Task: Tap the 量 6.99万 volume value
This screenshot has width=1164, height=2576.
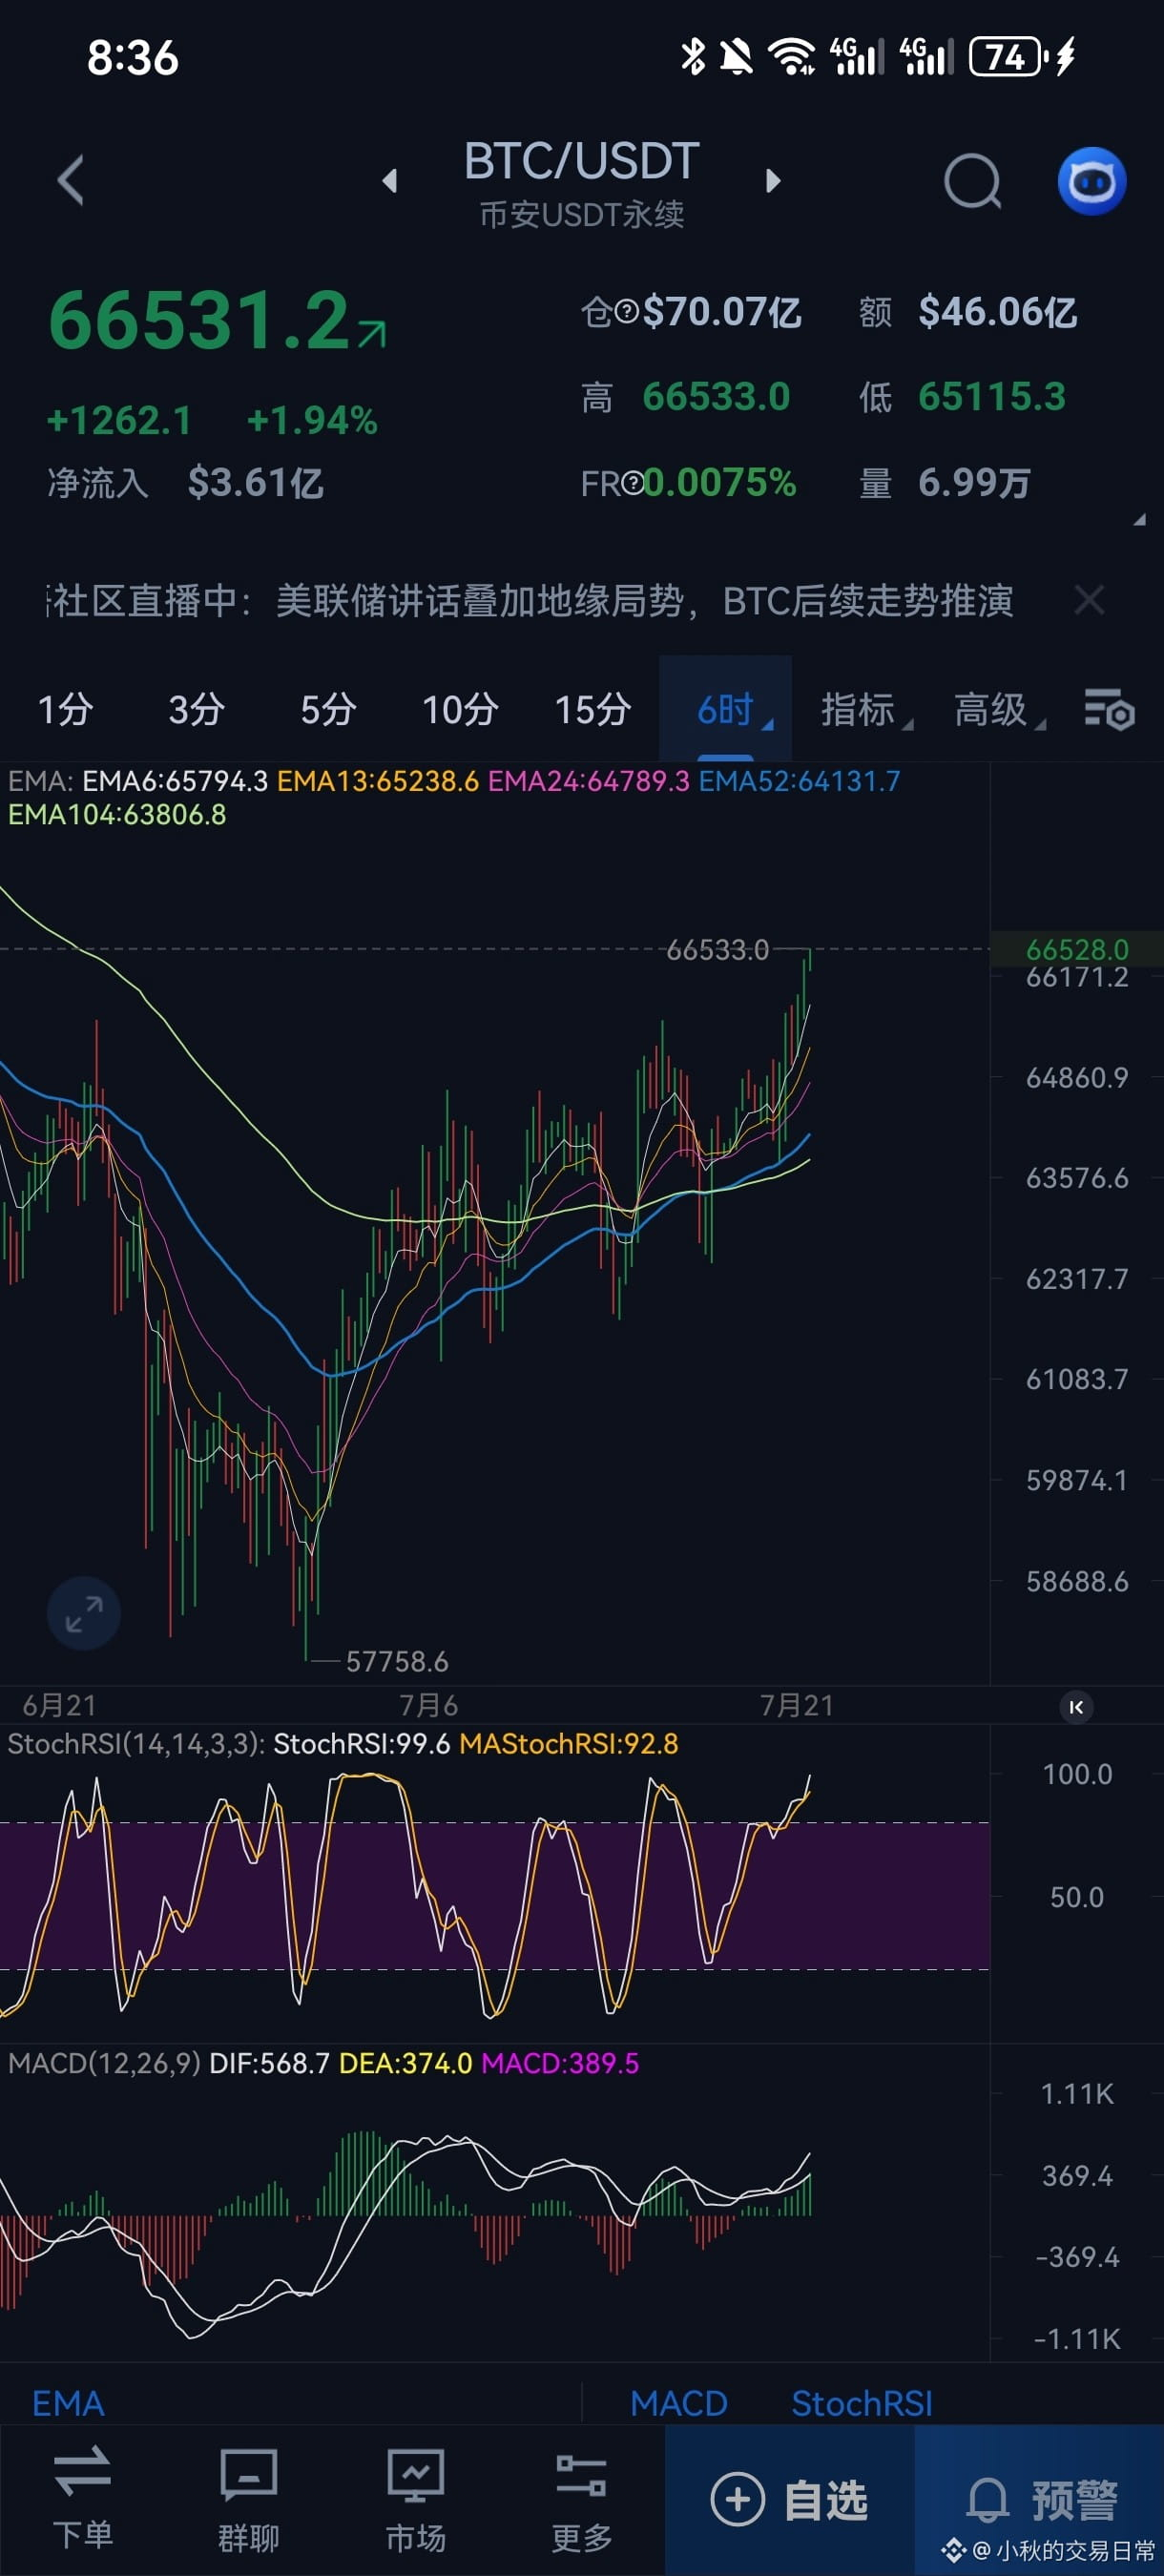Action: pyautogui.click(x=945, y=484)
